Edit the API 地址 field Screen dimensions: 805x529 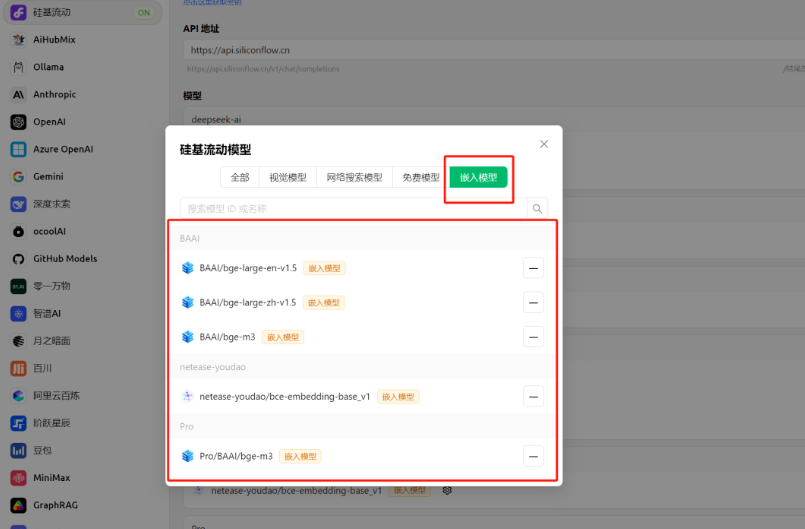(494, 50)
